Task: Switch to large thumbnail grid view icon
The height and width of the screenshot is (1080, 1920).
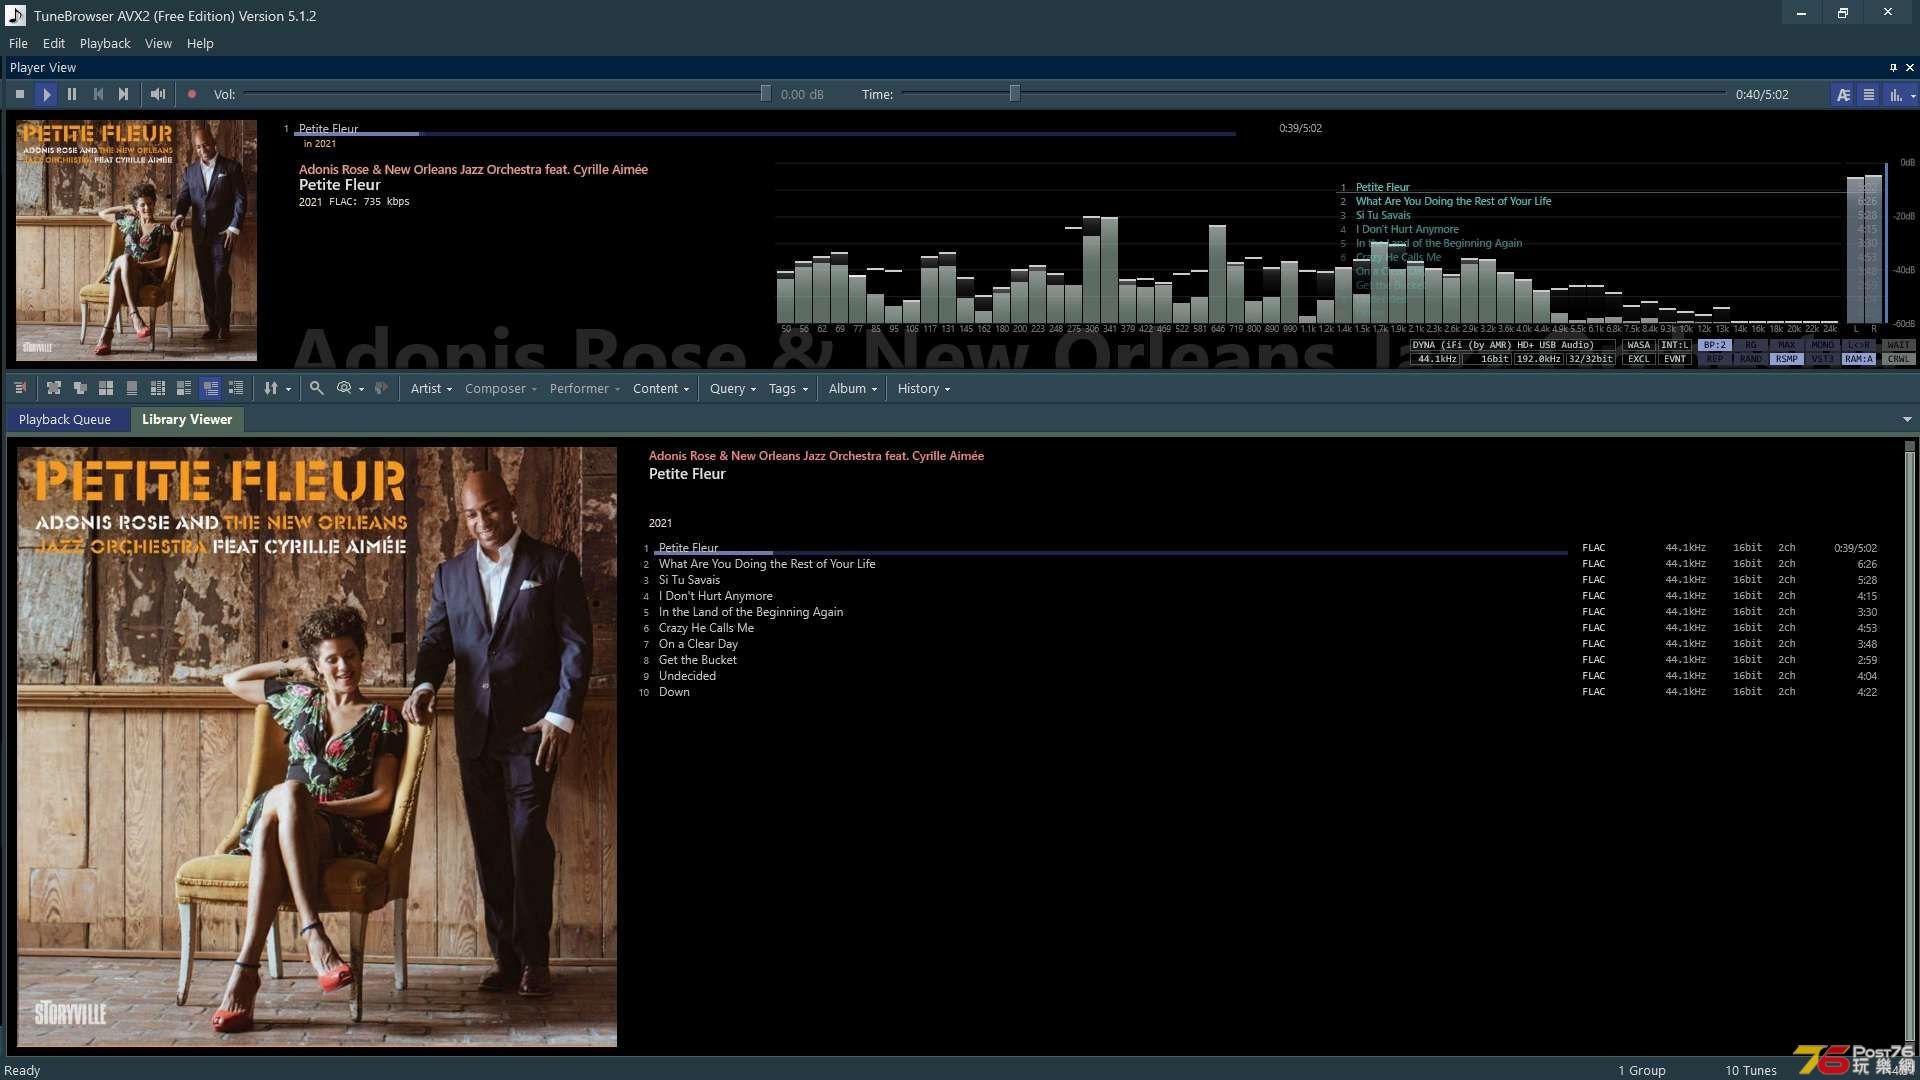Action: tap(106, 388)
